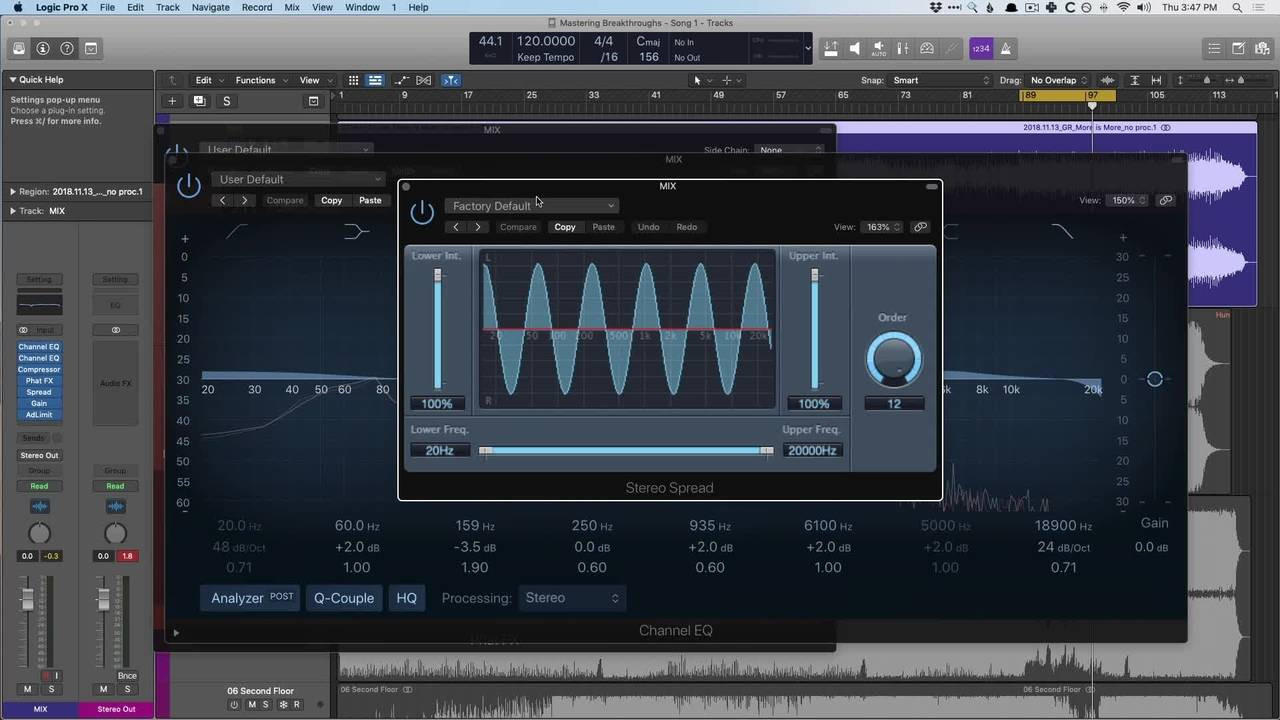The height and width of the screenshot is (720, 1280).
Task: Expand the Processing Stereo dropdown
Action: (572, 598)
